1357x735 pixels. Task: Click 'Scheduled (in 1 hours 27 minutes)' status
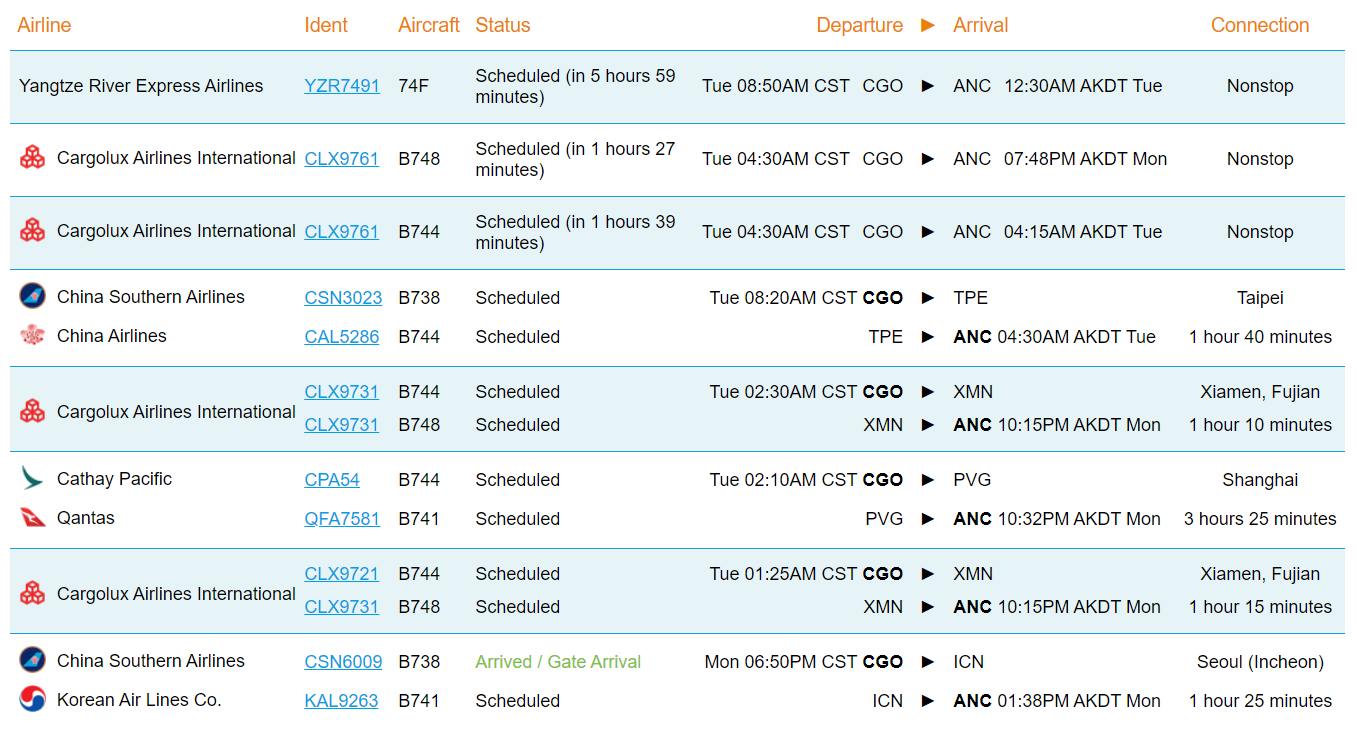click(575, 159)
